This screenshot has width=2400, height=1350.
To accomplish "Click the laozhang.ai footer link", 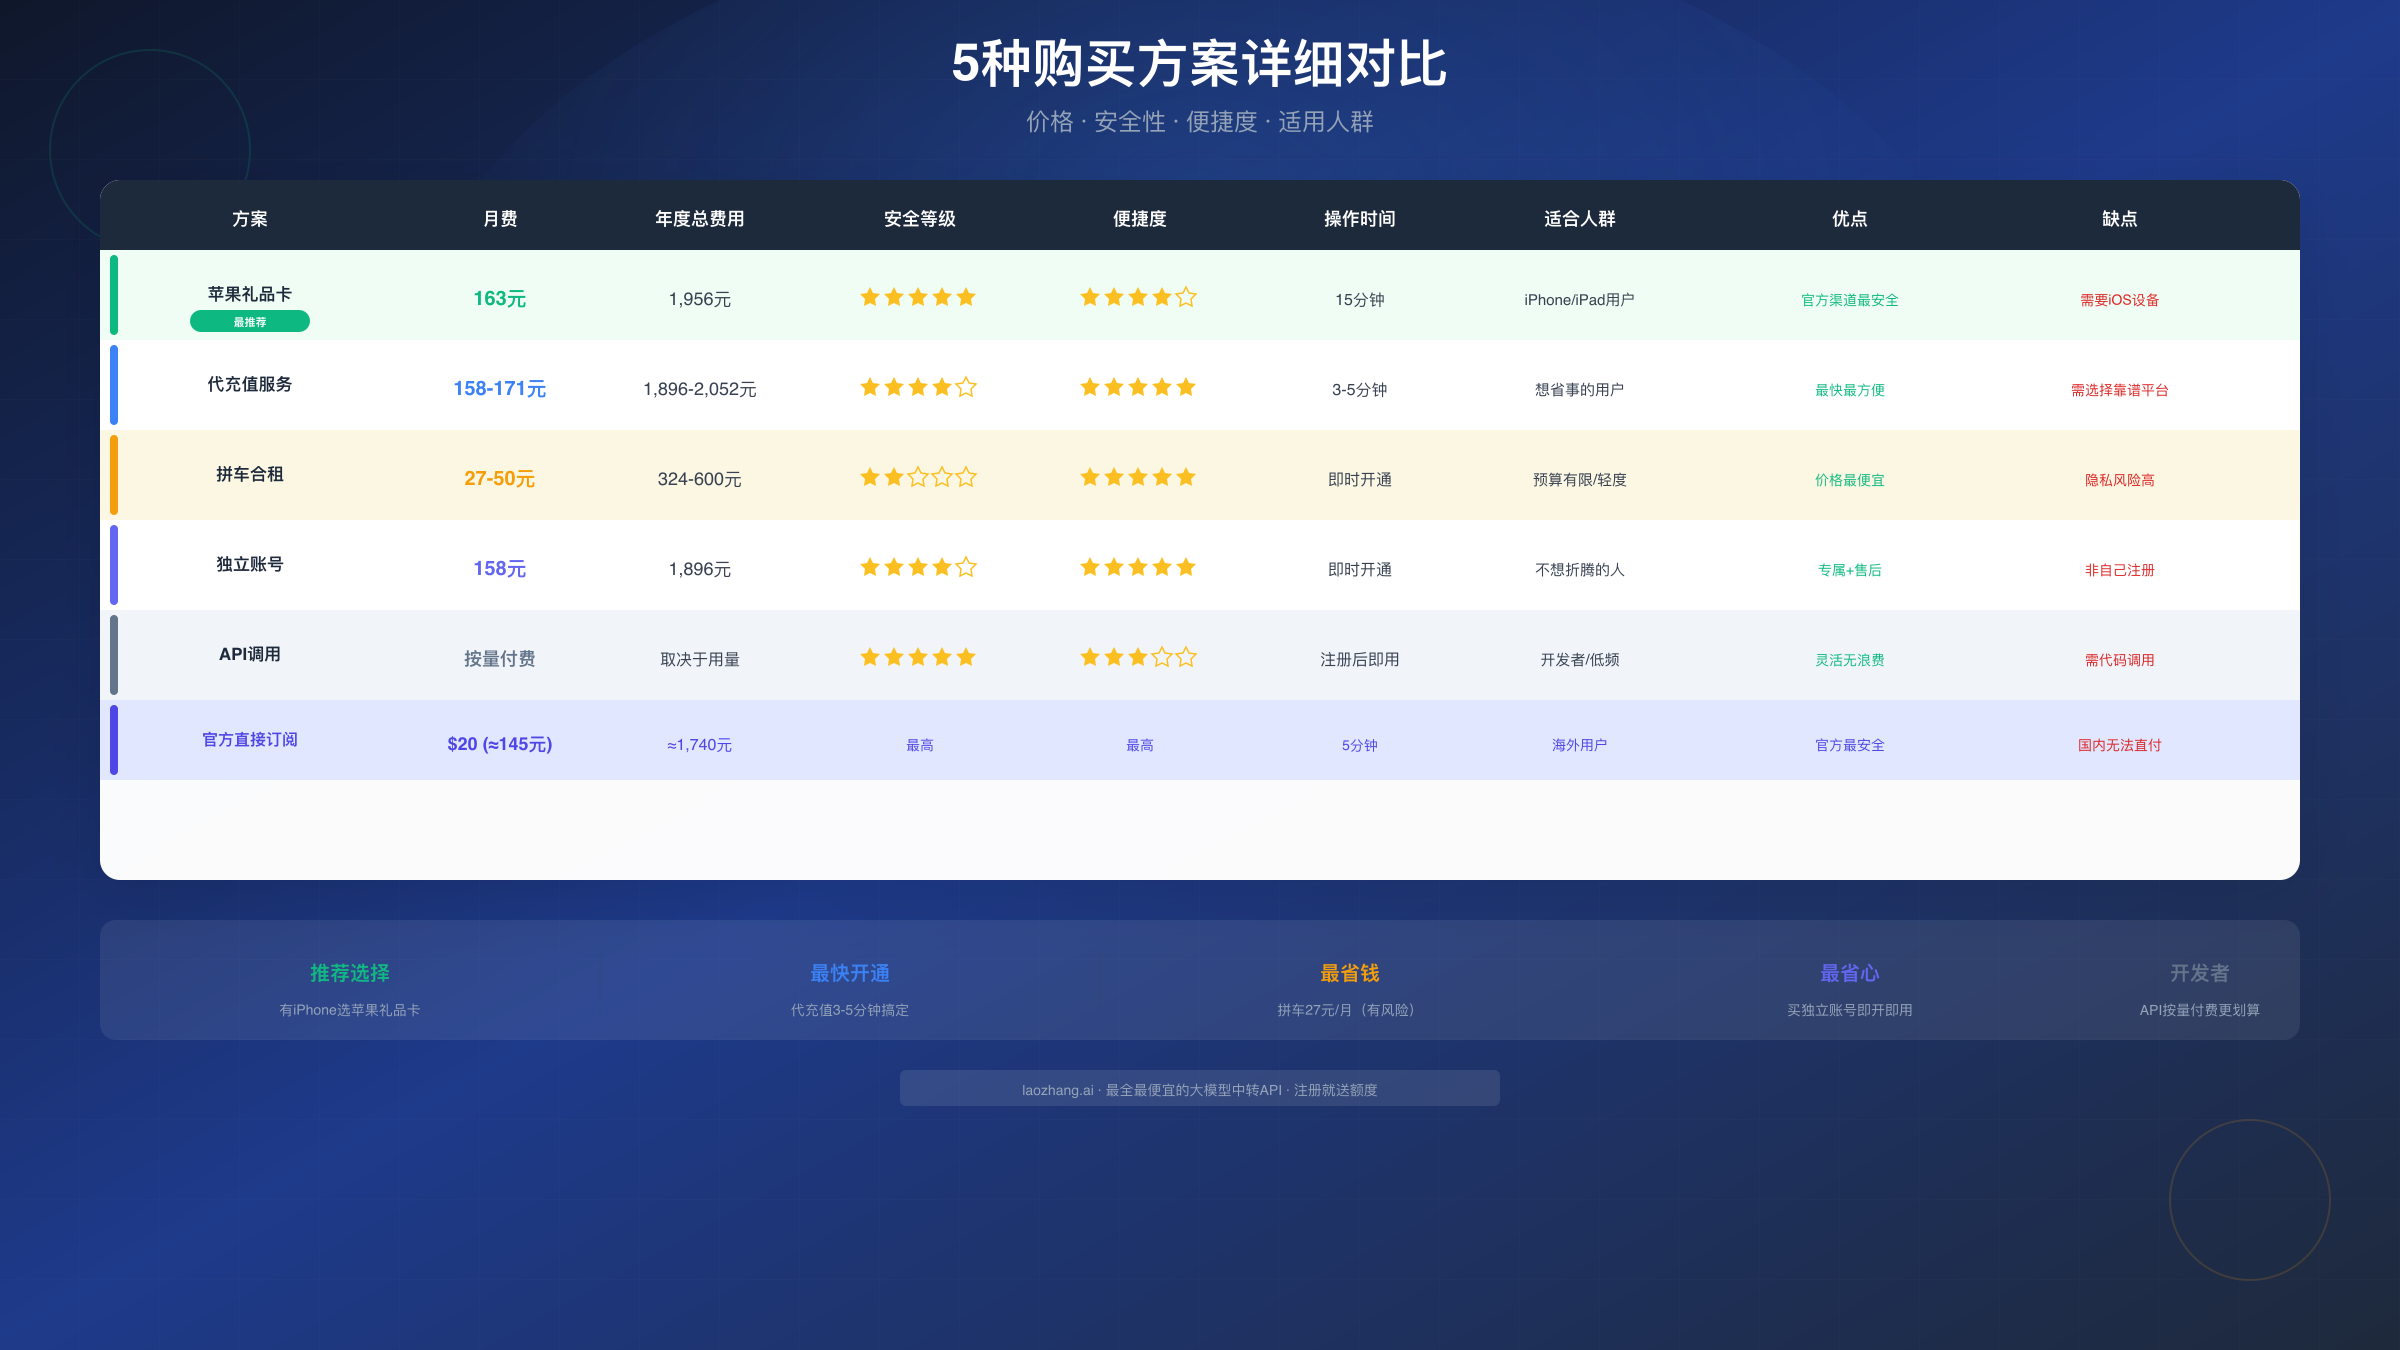I will 1199,1089.
